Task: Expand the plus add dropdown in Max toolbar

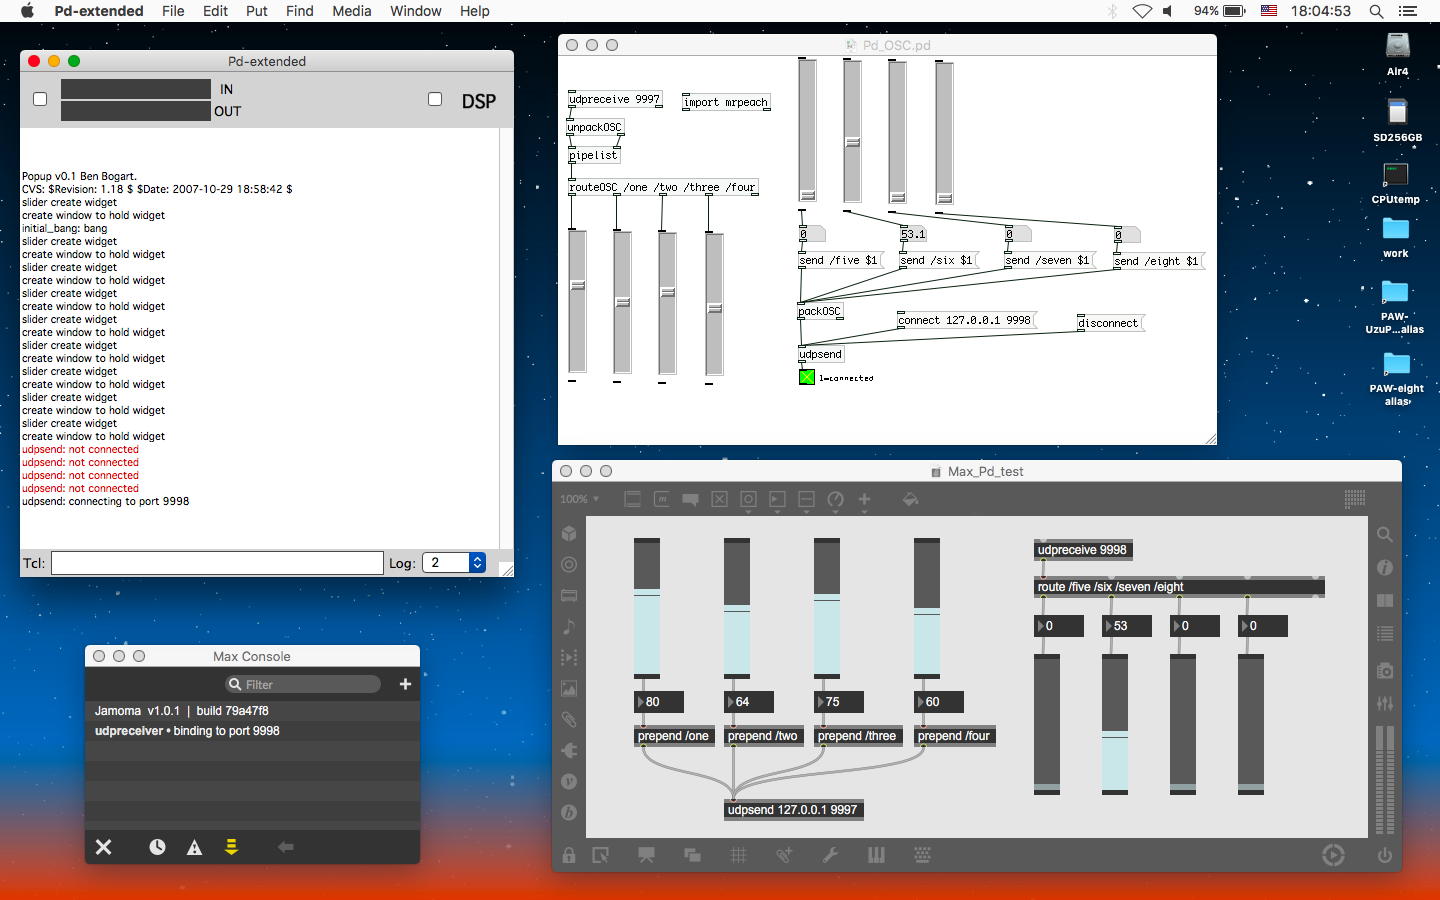Action: point(864,499)
